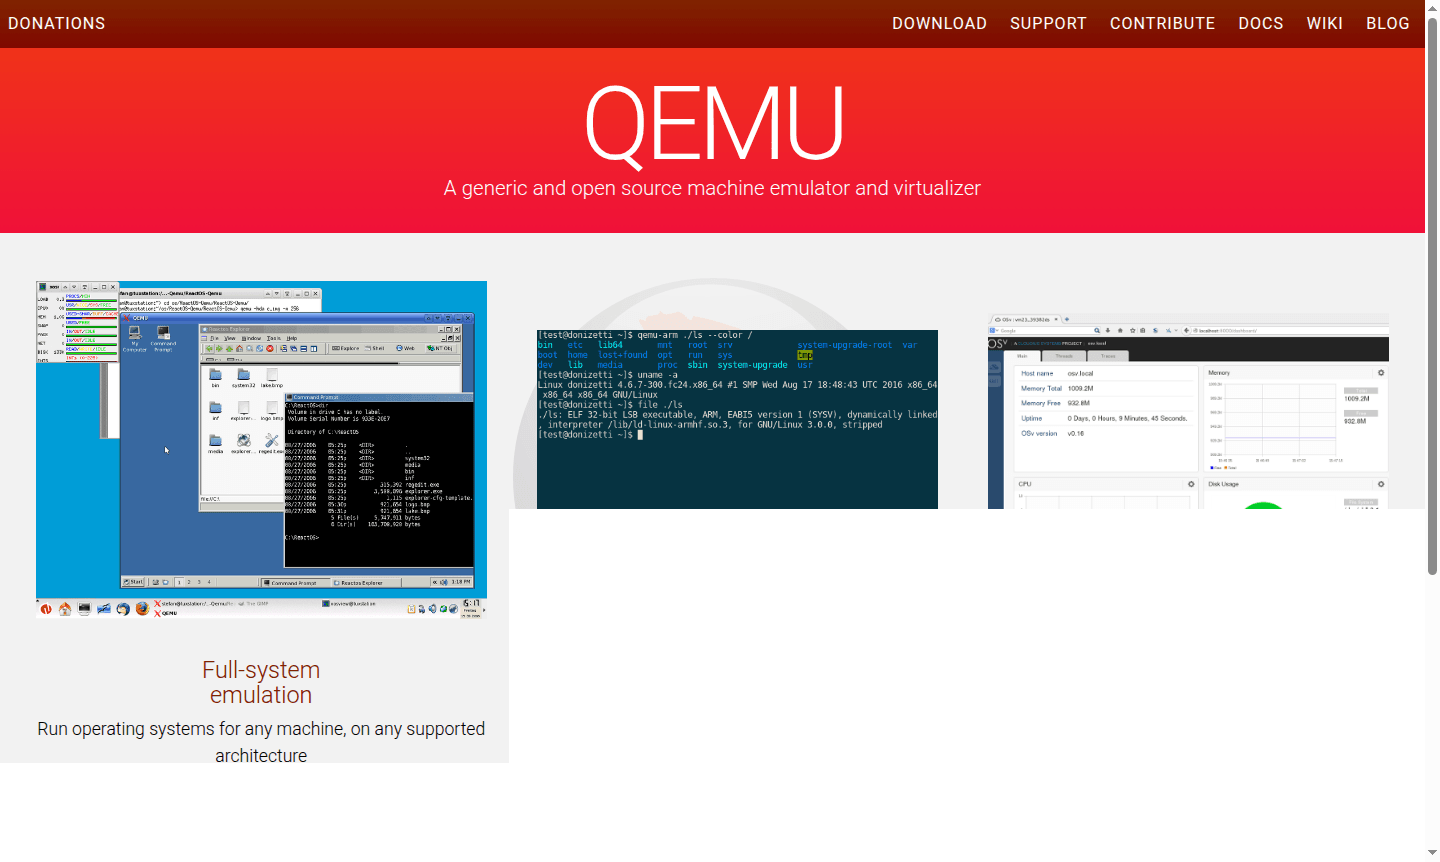Expand the toolbar overflow chevron in Firefox
Screen dimensions: 1440x862
(x=1176, y=330)
